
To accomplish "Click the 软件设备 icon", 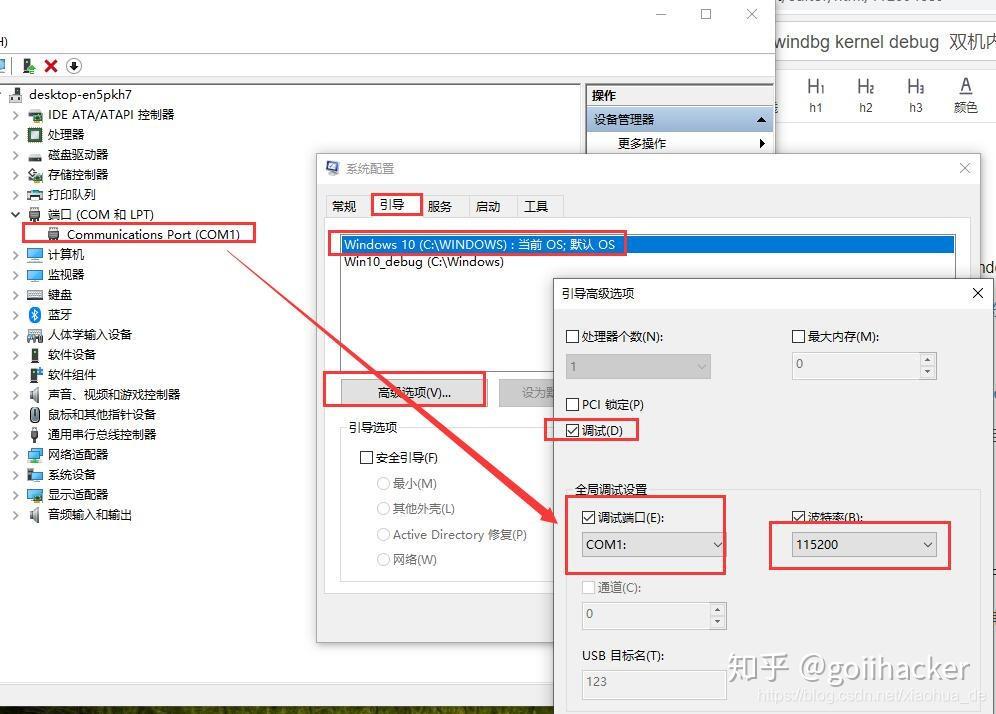I will [x=35, y=355].
